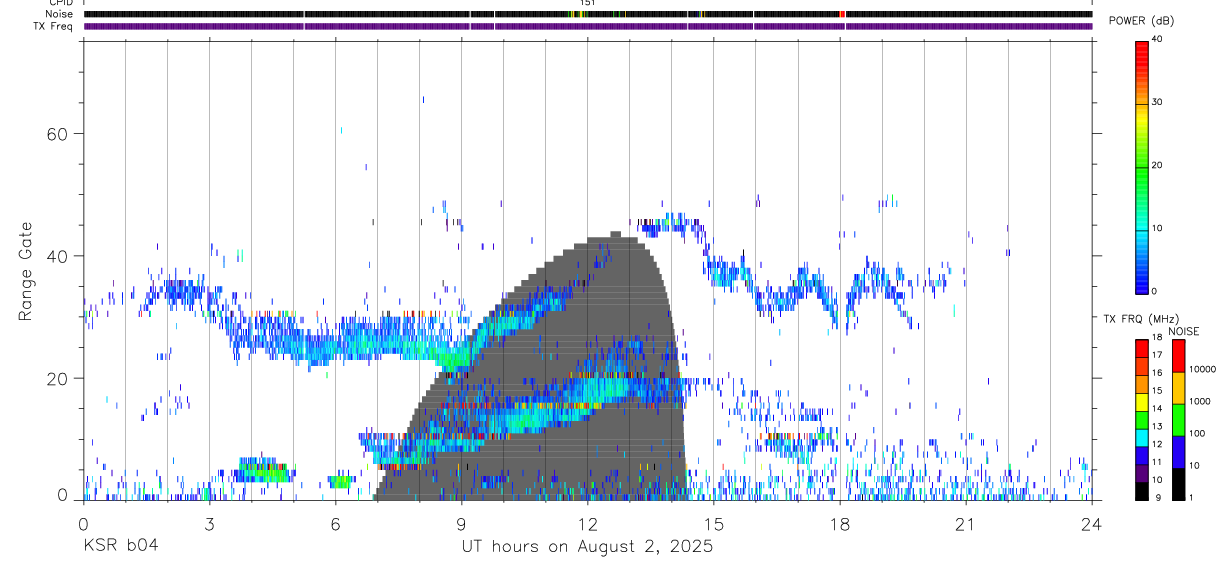1228x567 pixels.
Task: Click the power gradient colorbar
Action: click(x=1141, y=166)
